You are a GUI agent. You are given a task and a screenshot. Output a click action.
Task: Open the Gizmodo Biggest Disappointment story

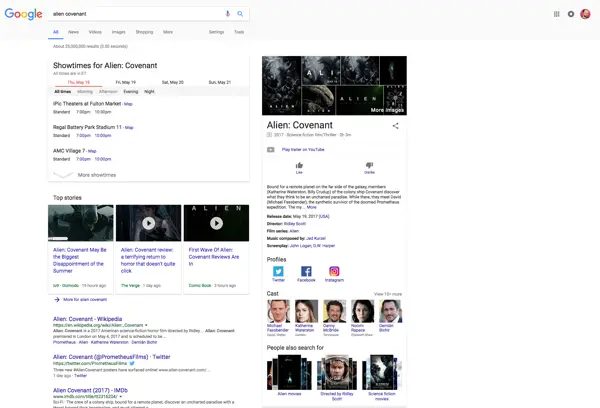[x=80, y=260]
